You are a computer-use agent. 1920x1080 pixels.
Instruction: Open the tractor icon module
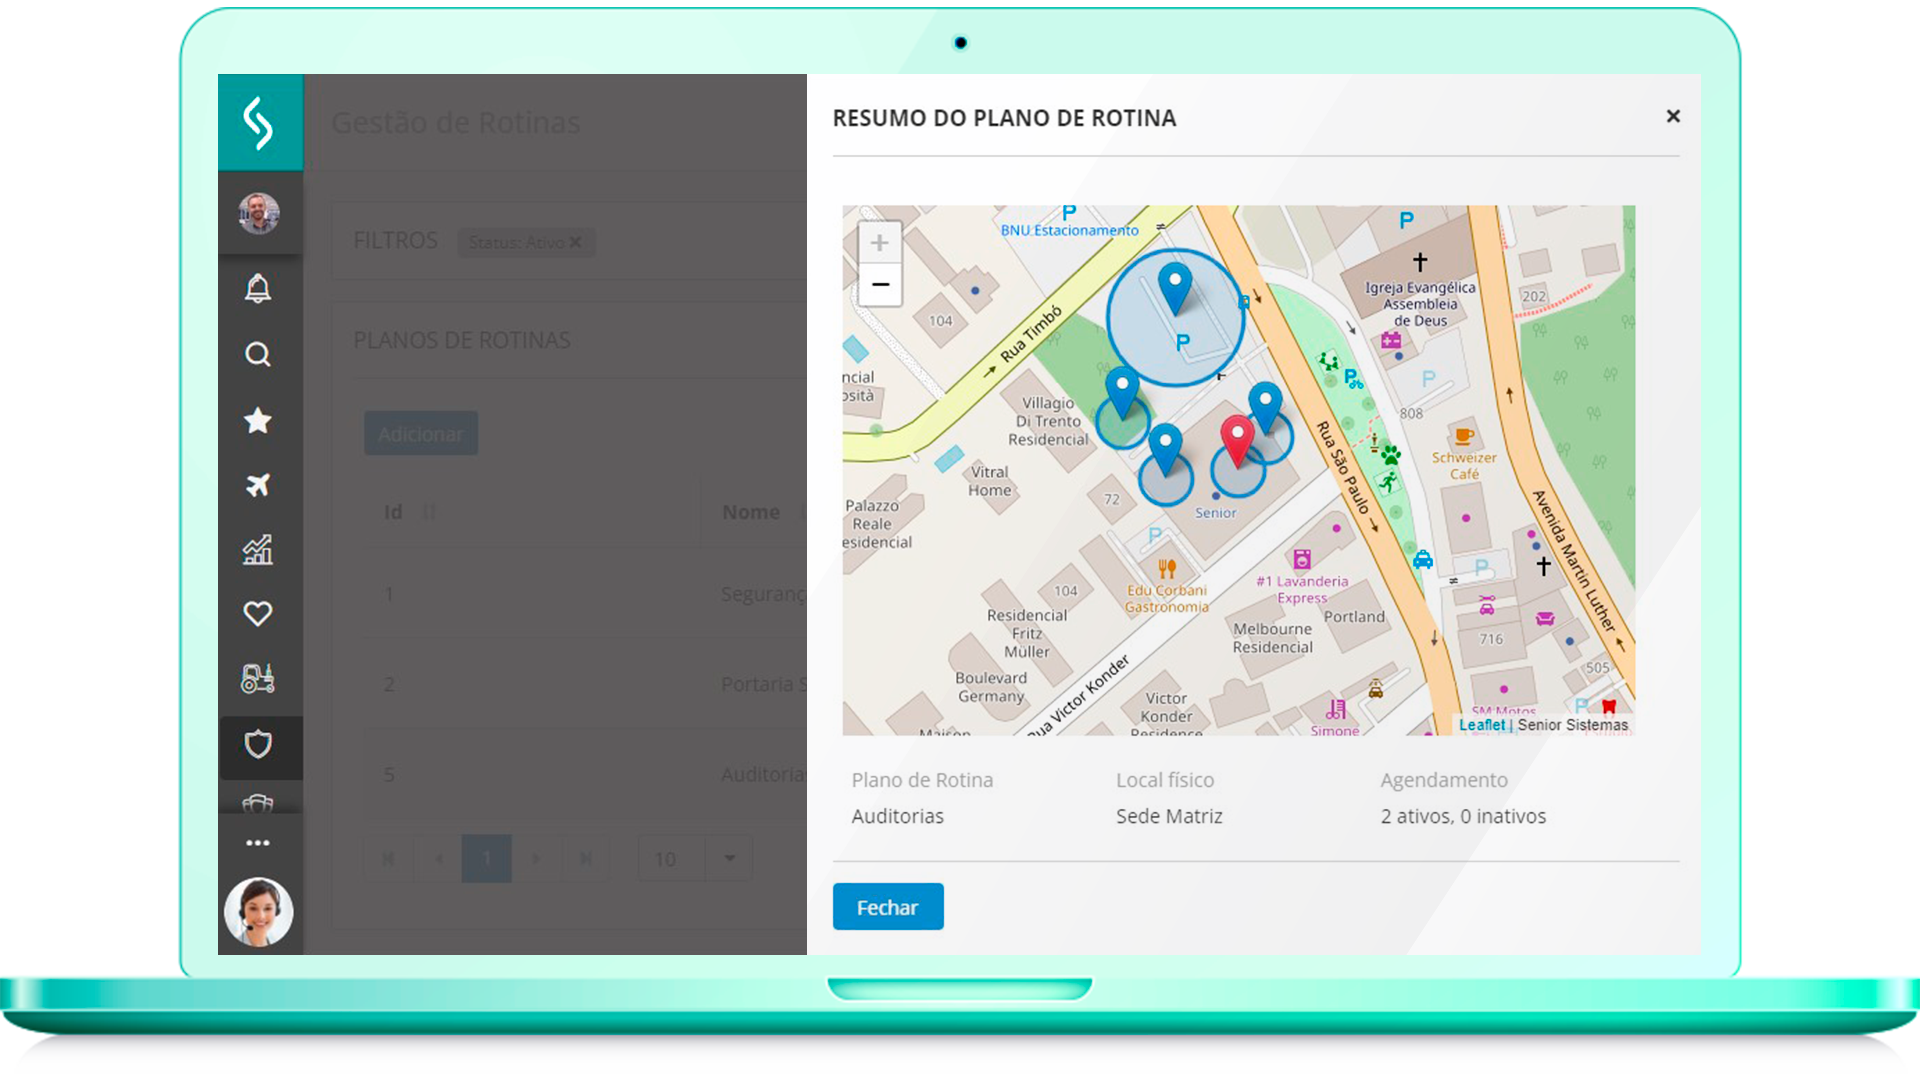[x=258, y=678]
